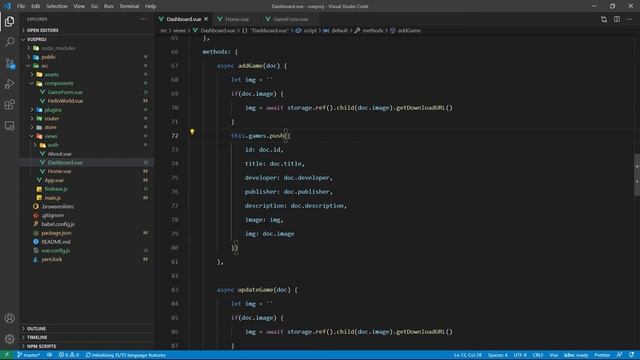This screenshot has height=360, width=640.
Task: Click the master branch indicator in the status bar
Action: coord(28,355)
